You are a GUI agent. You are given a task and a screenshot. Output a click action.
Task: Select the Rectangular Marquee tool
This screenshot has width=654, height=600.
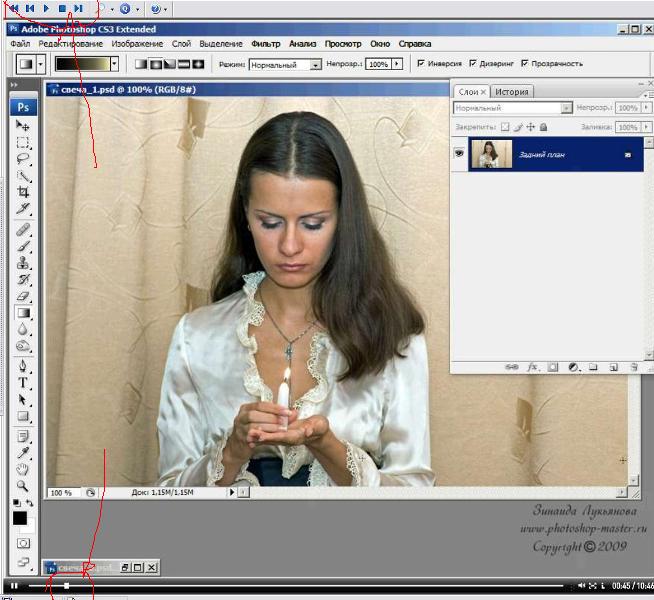pos(23,143)
